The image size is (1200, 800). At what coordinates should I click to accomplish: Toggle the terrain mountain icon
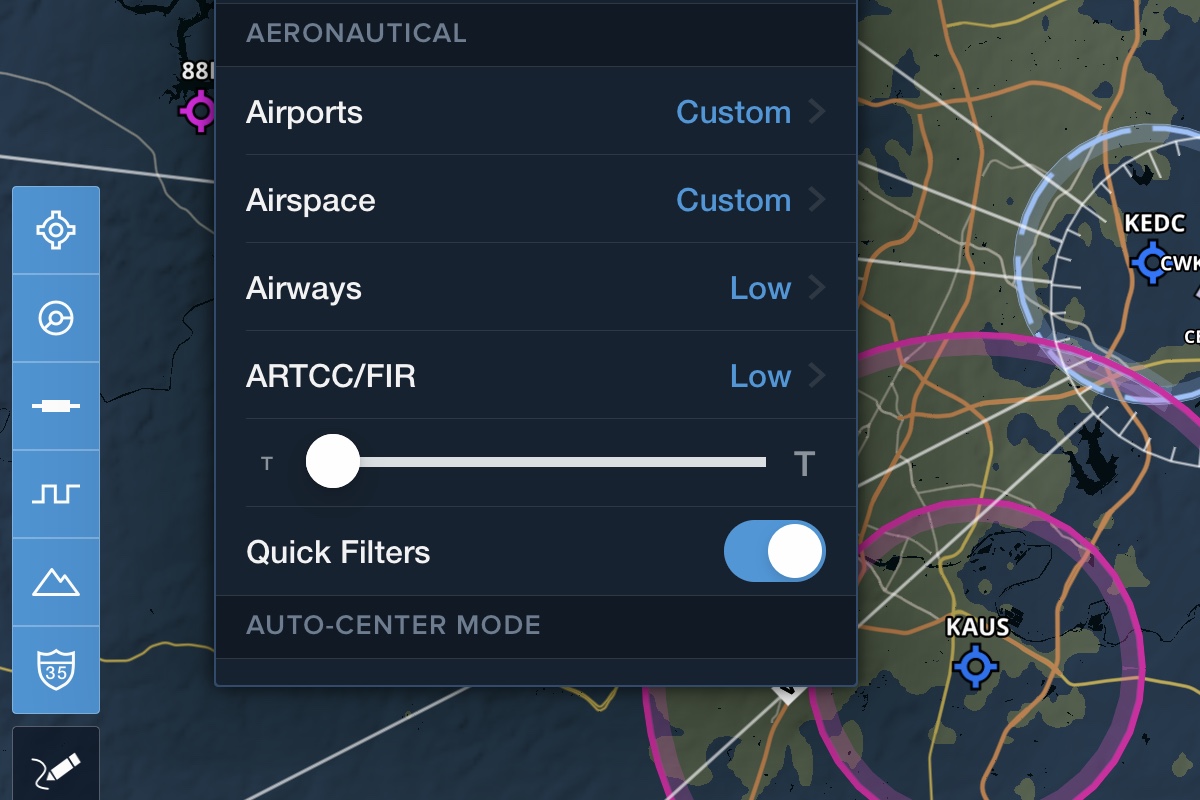point(56,582)
